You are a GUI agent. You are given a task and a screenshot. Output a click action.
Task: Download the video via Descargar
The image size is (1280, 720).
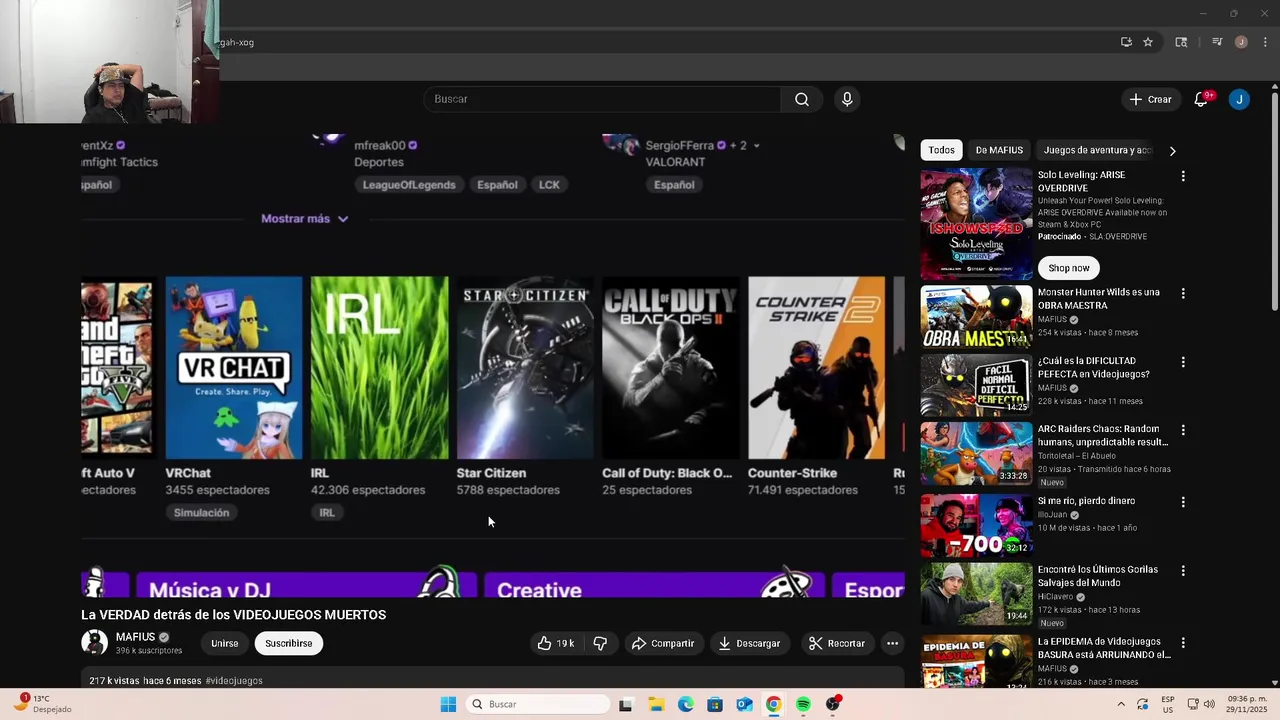coord(749,643)
